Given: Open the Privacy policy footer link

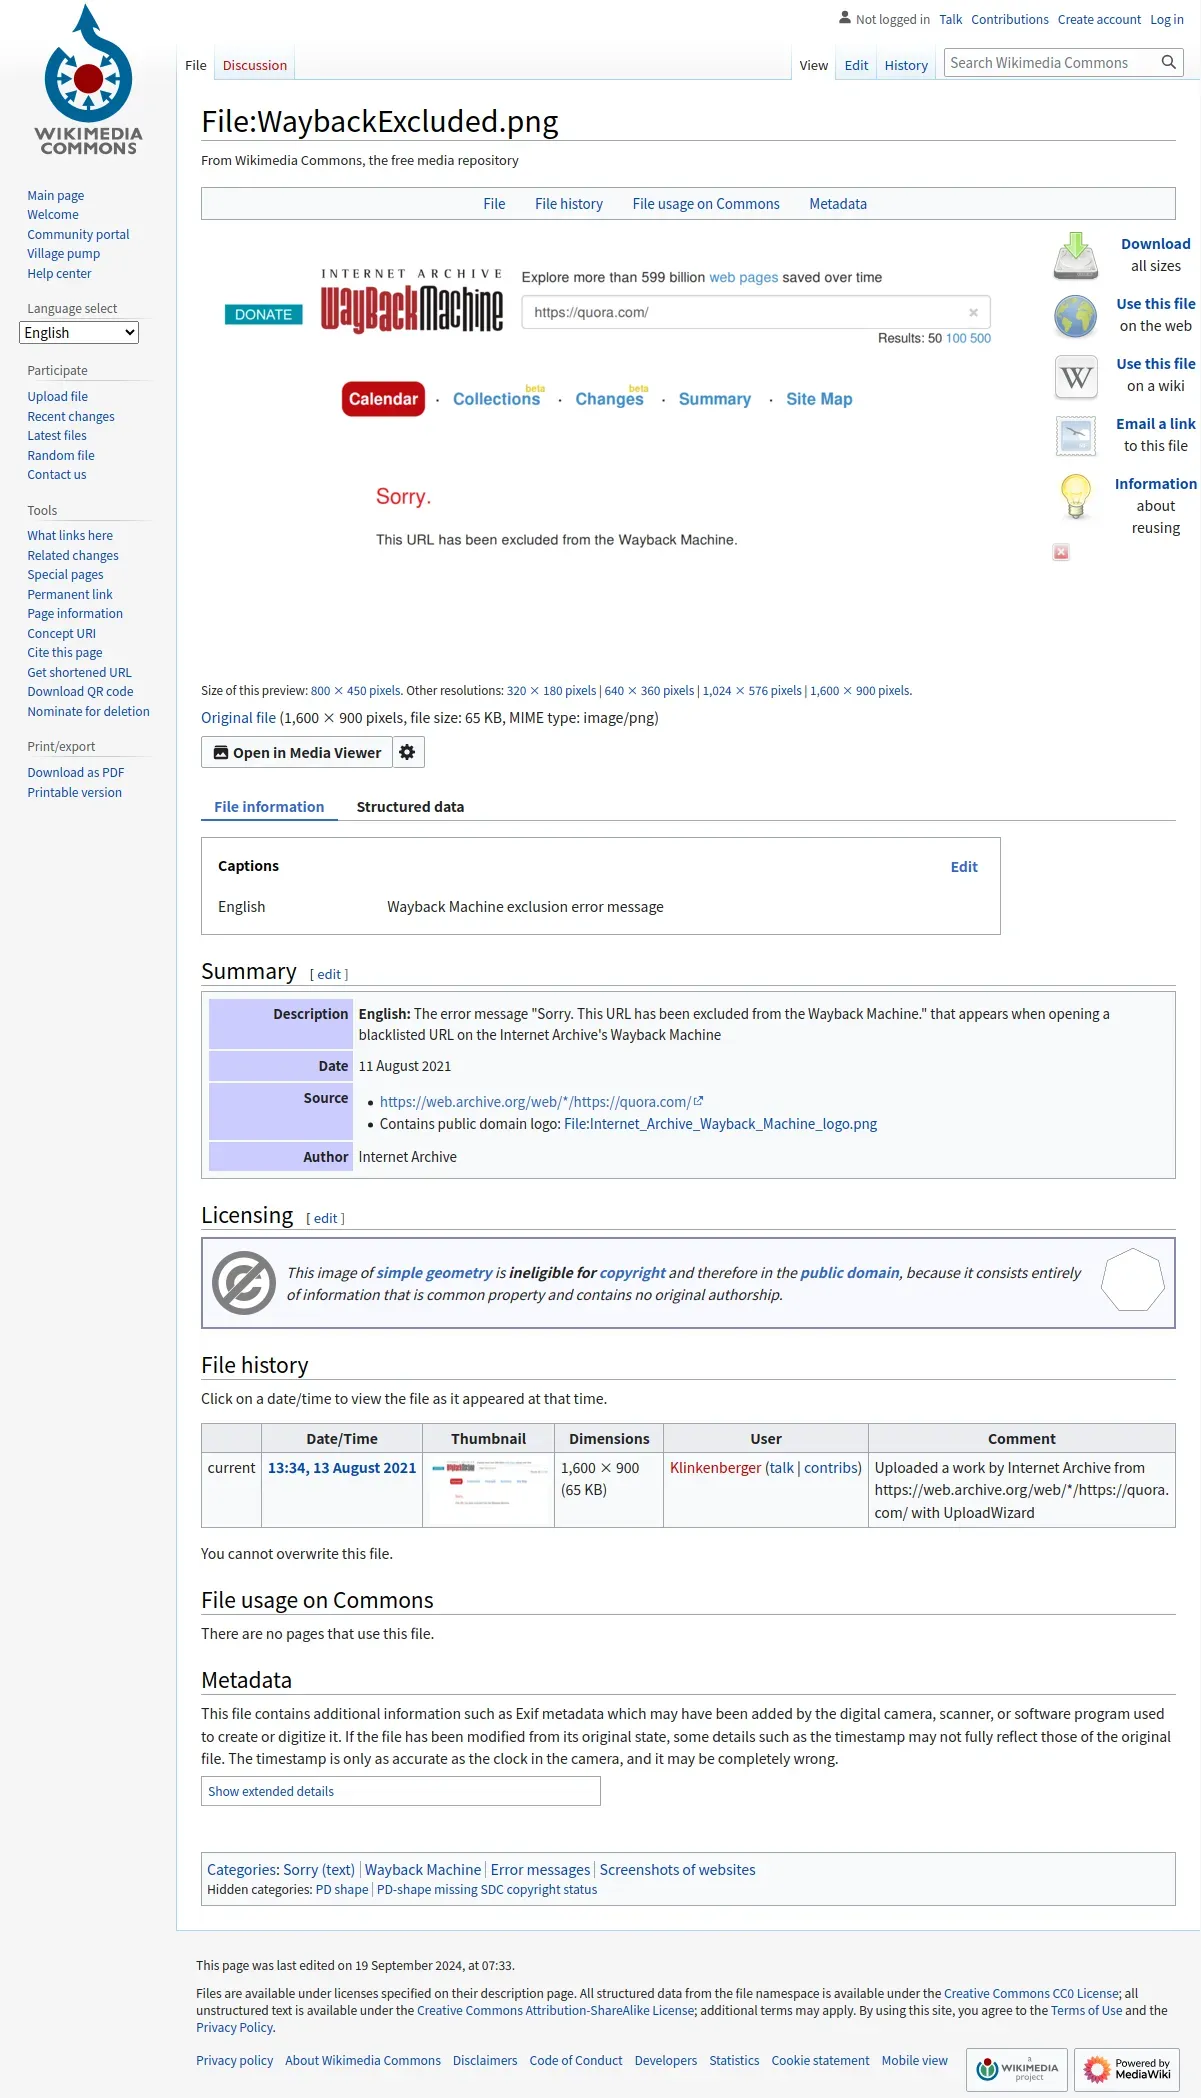Looking at the screenshot, I should pos(234,2061).
